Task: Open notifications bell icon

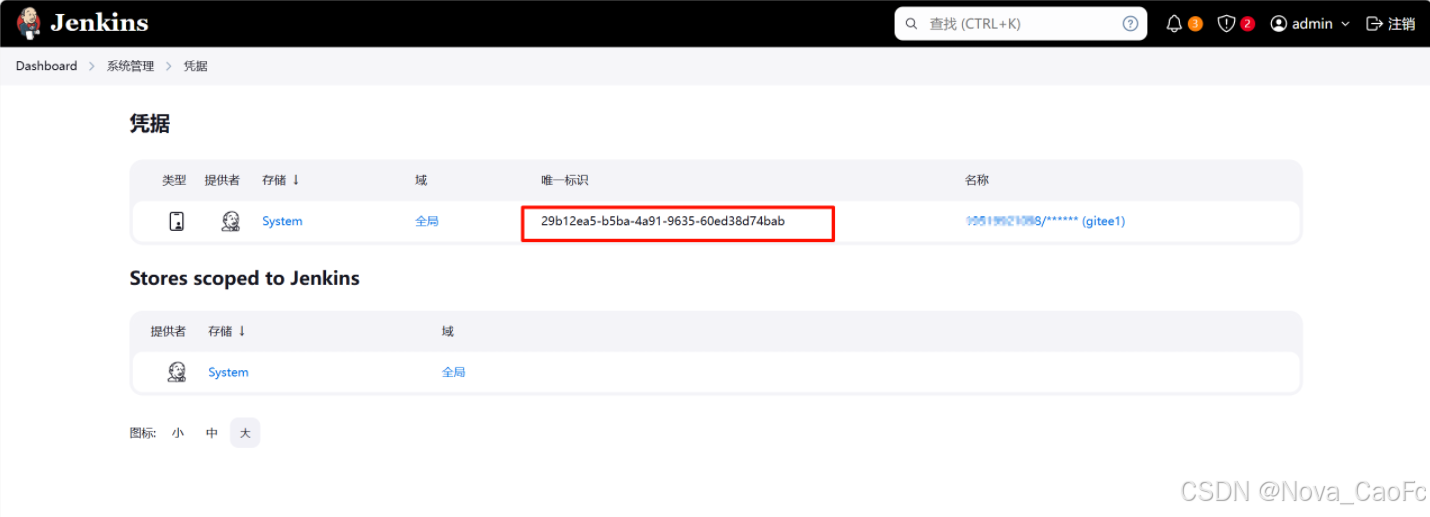Action: point(1174,23)
